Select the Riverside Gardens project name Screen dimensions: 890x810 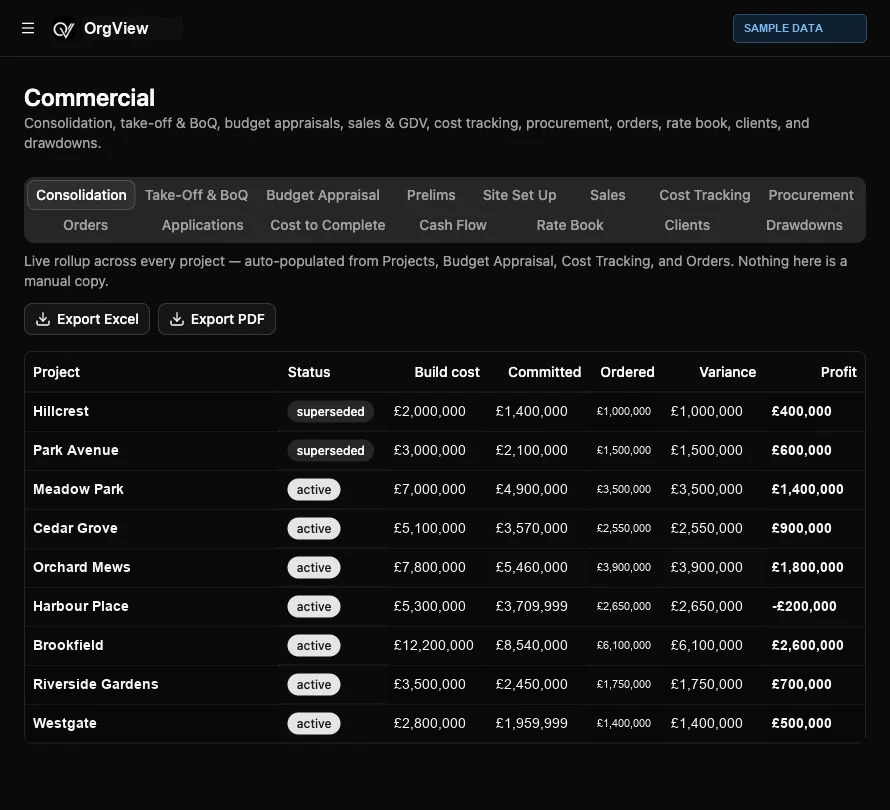tap(95, 685)
